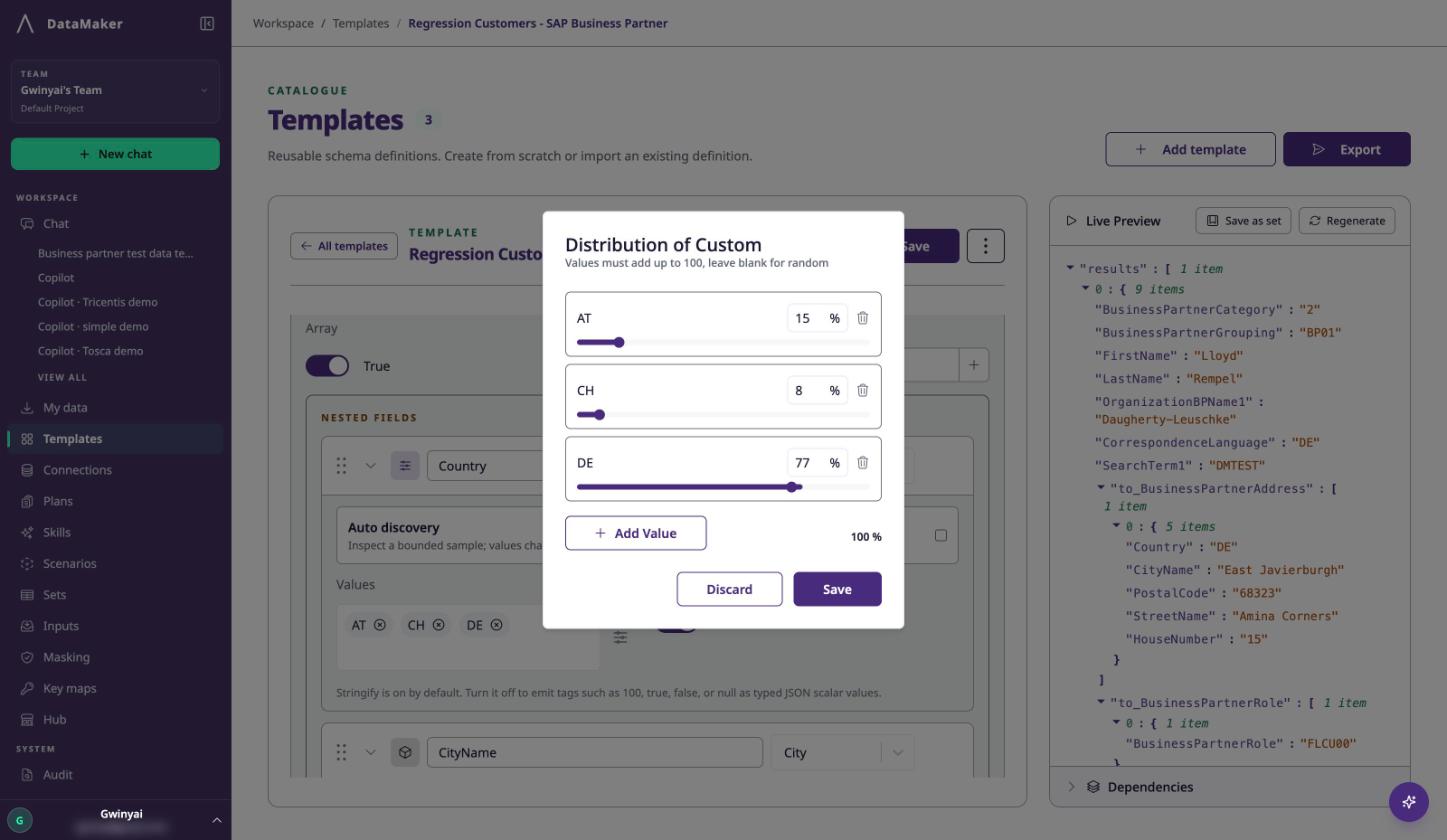Open the AI assistant sparkle button
Viewport: 1447px width, 840px height.
[1408, 801]
